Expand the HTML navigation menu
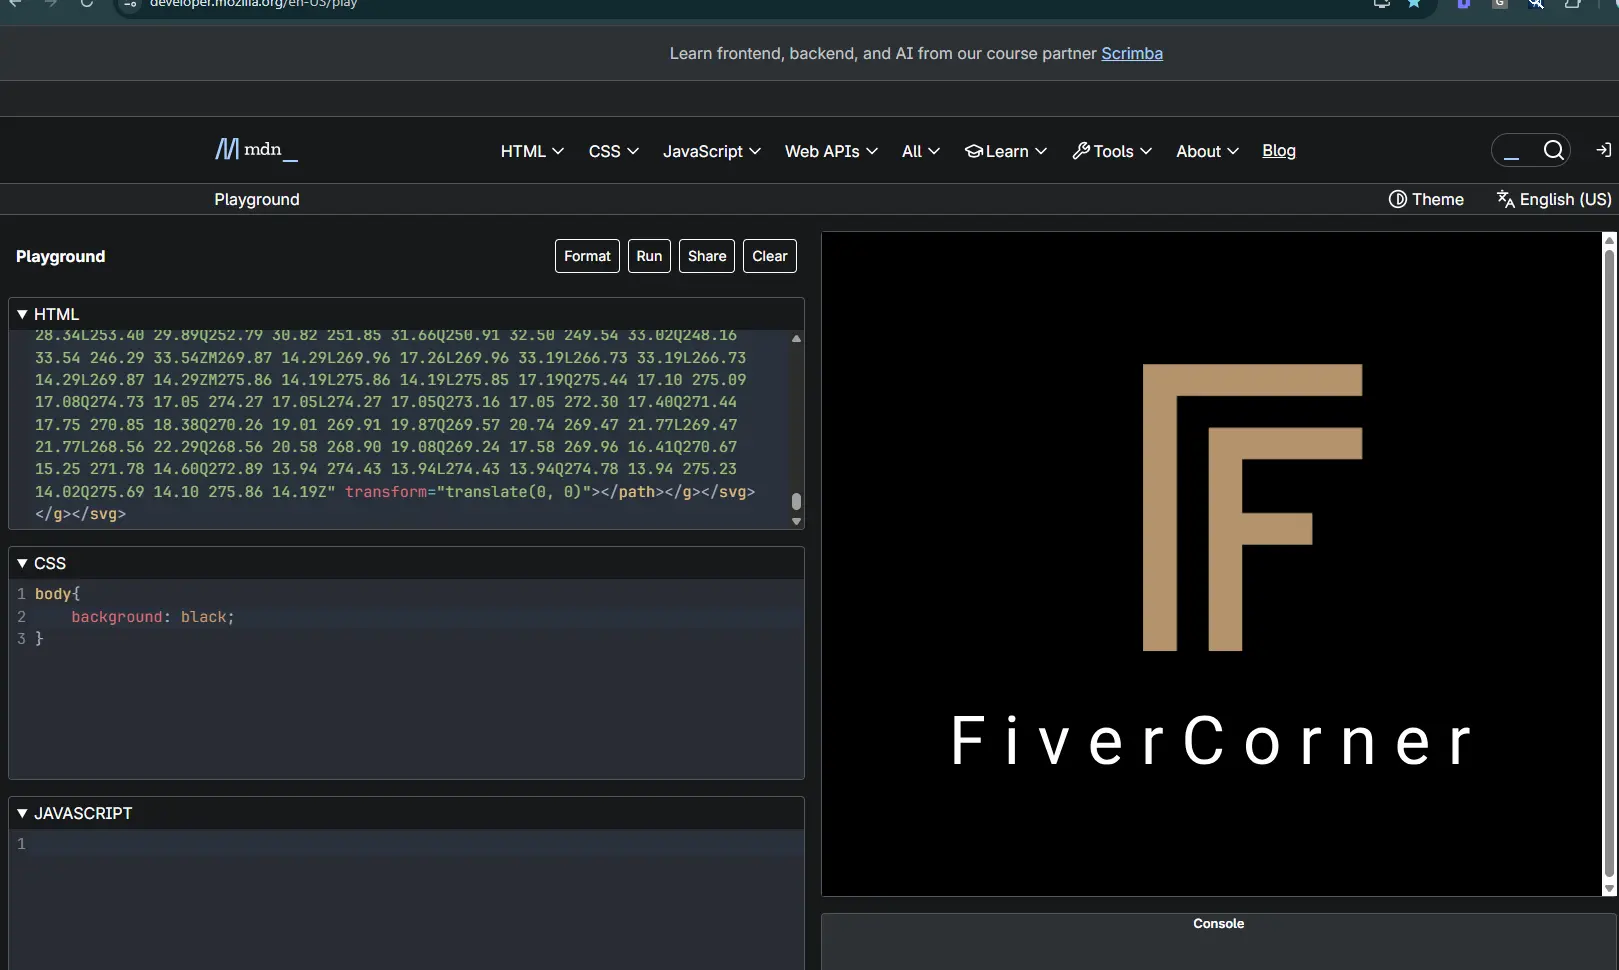This screenshot has height=970, width=1619. (x=532, y=151)
